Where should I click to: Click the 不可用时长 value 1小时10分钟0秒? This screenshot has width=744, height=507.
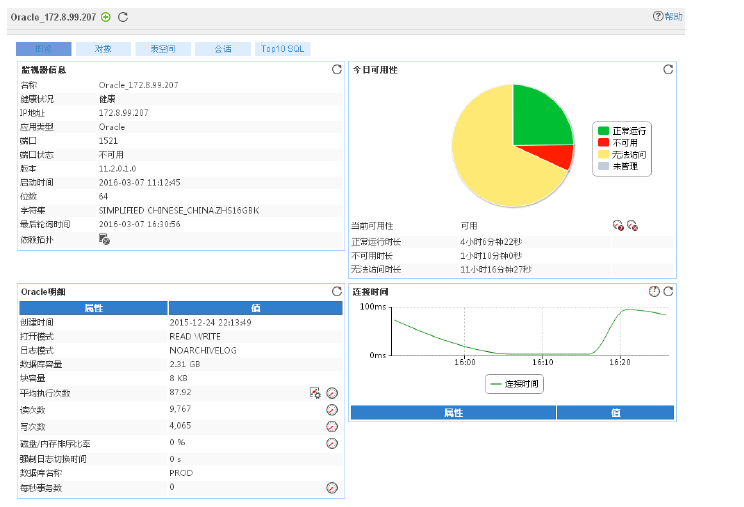[491, 256]
